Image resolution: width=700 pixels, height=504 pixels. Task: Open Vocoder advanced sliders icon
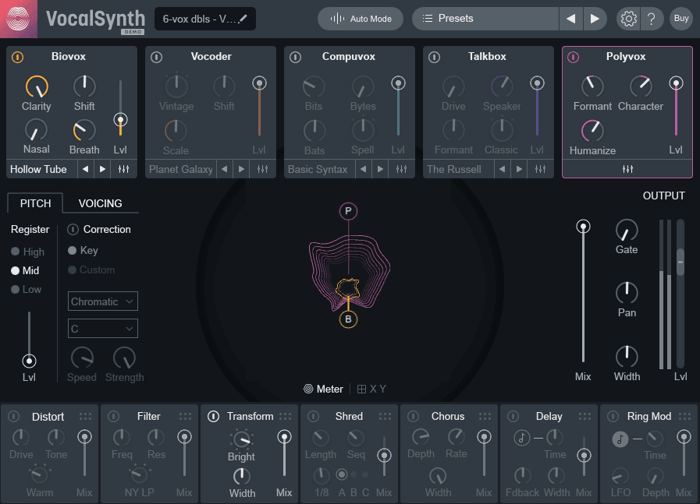(x=262, y=169)
